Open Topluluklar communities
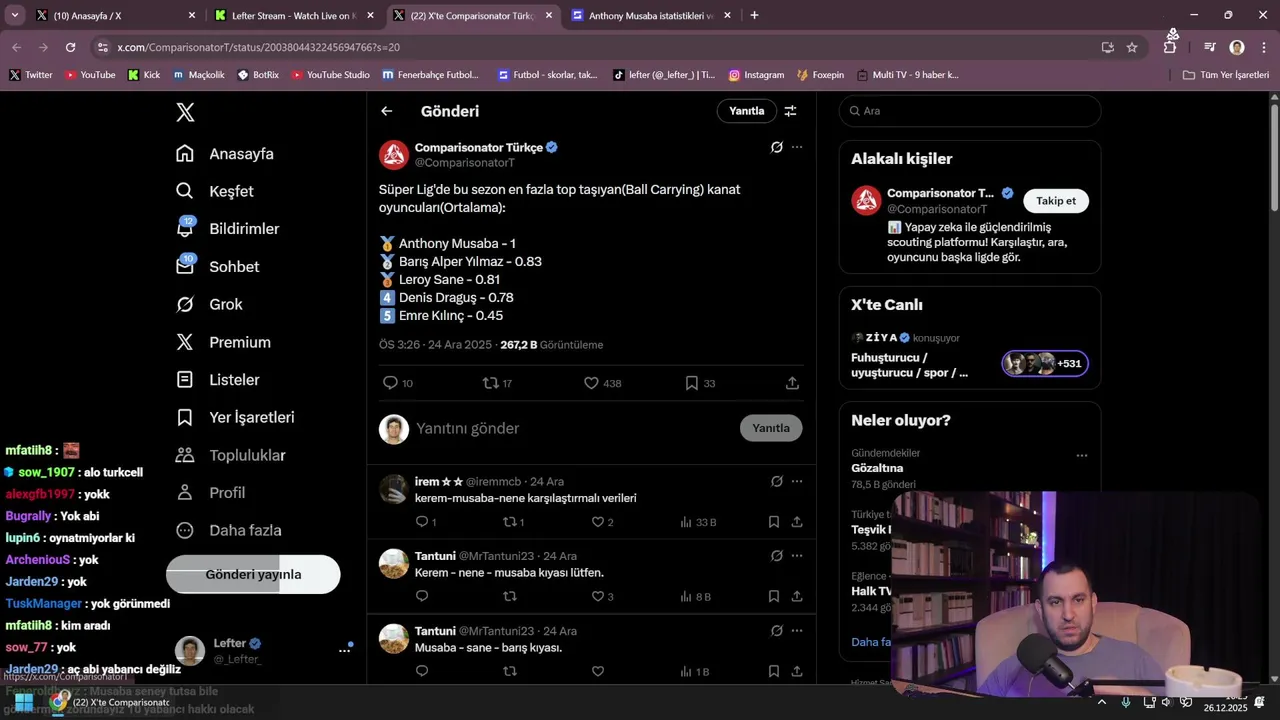1280x720 pixels. 230,455
